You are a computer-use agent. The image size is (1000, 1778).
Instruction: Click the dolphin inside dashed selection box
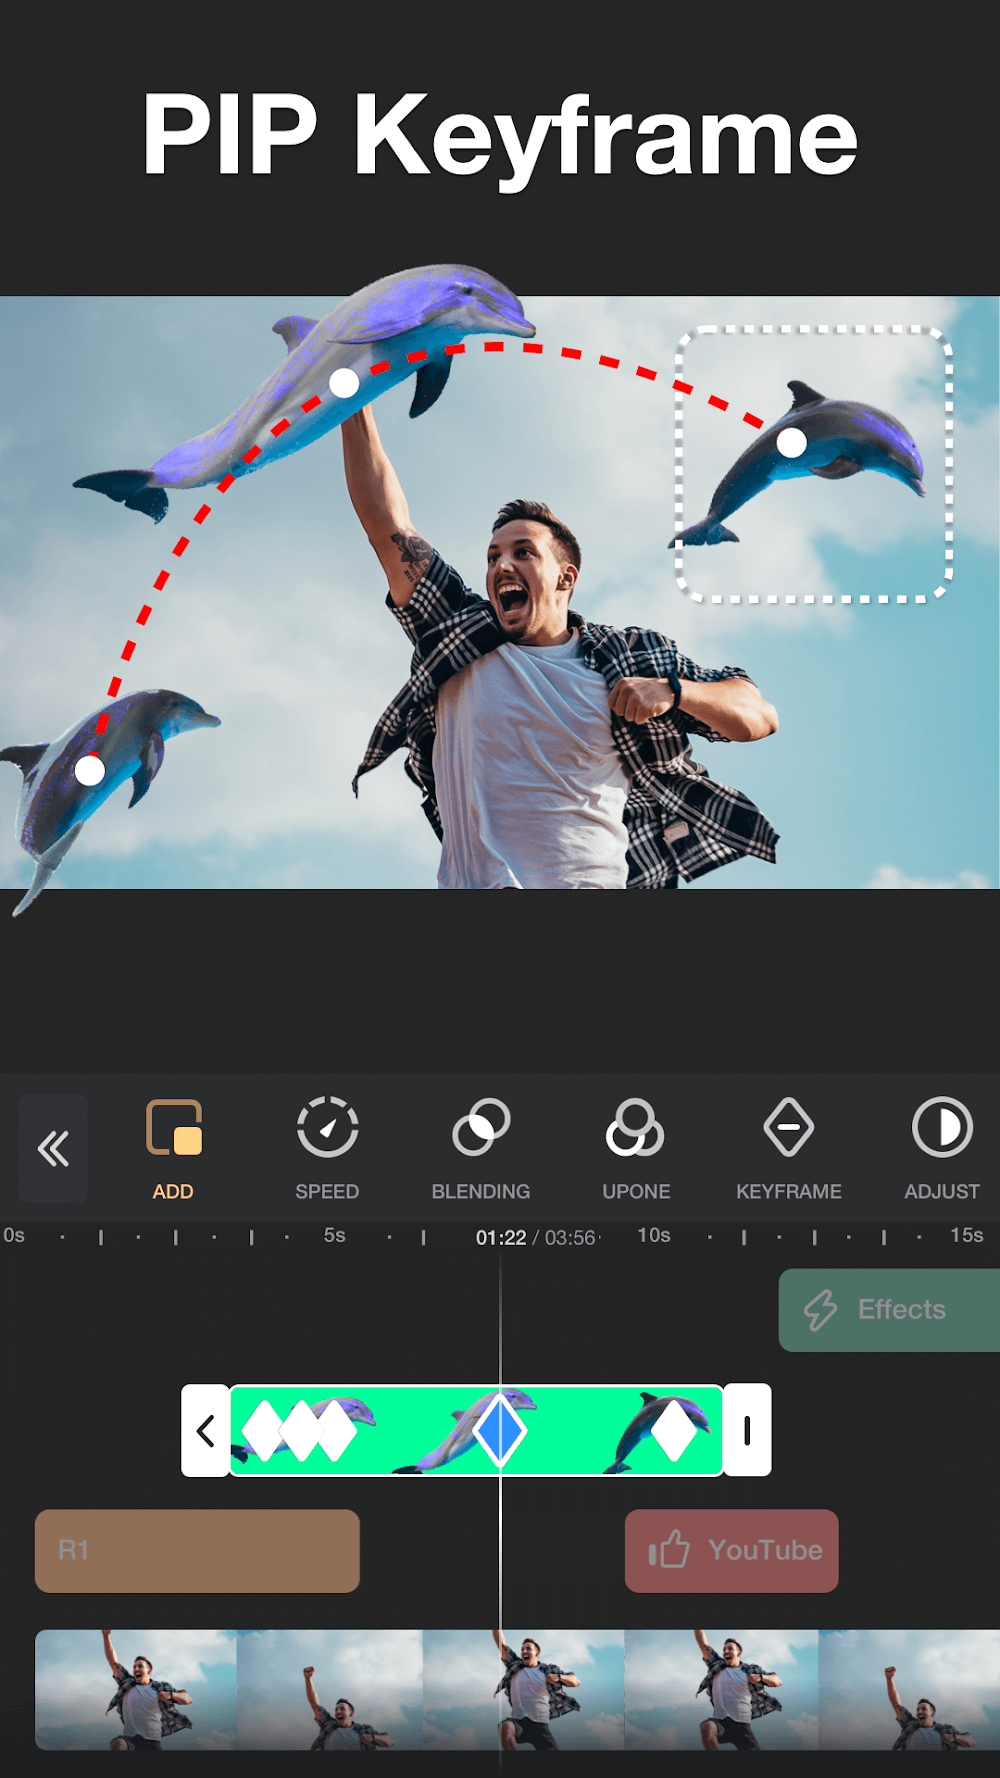click(x=815, y=465)
